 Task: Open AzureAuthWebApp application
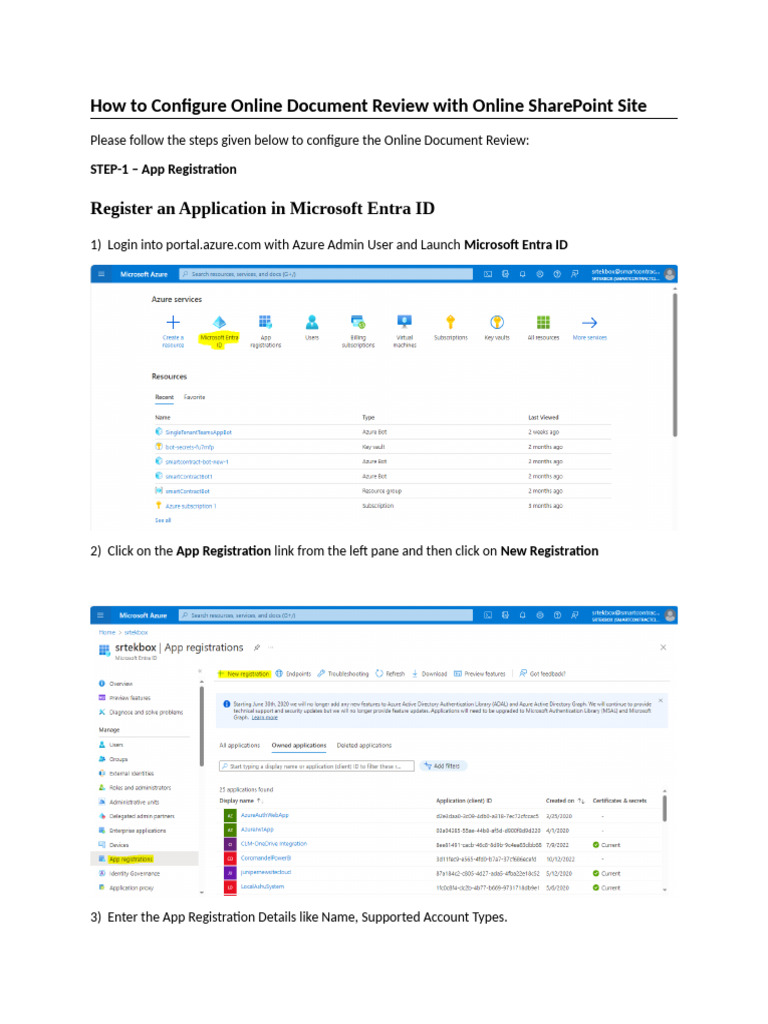coord(264,815)
